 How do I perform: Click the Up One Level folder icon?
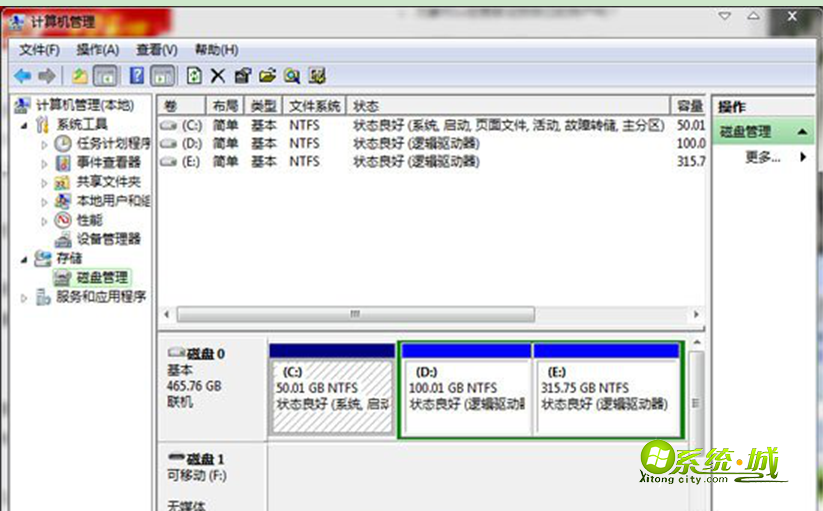[x=80, y=76]
